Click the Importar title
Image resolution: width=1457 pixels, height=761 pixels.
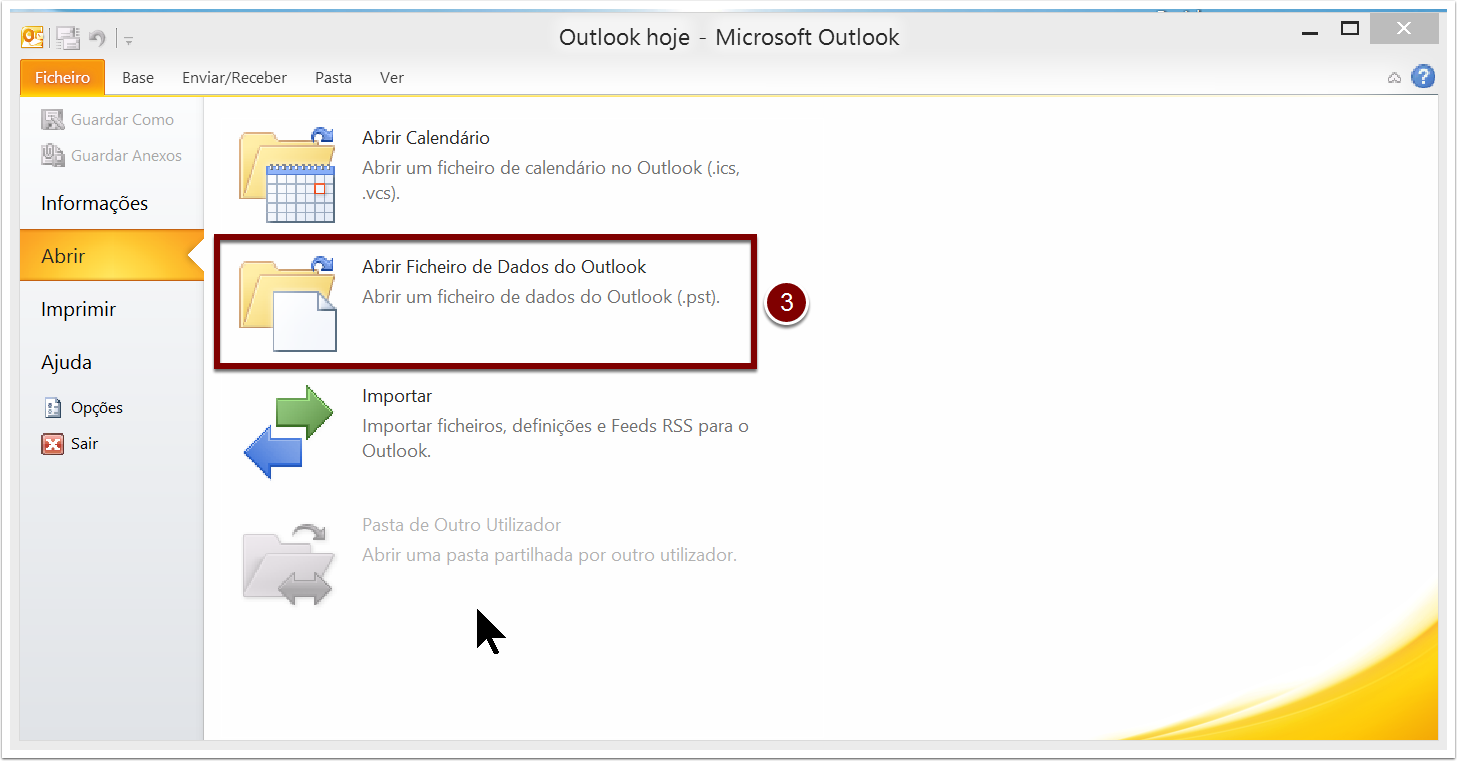coord(397,396)
